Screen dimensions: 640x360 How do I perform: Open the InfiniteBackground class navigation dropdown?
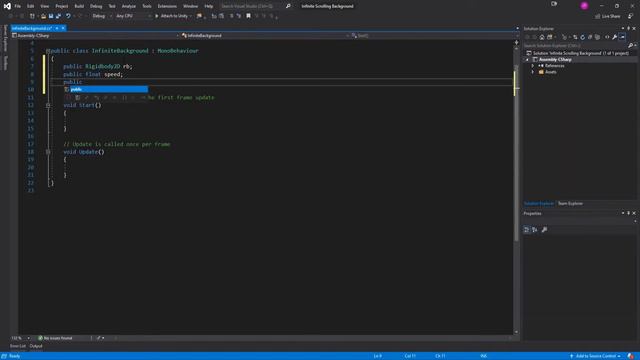(x=265, y=36)
